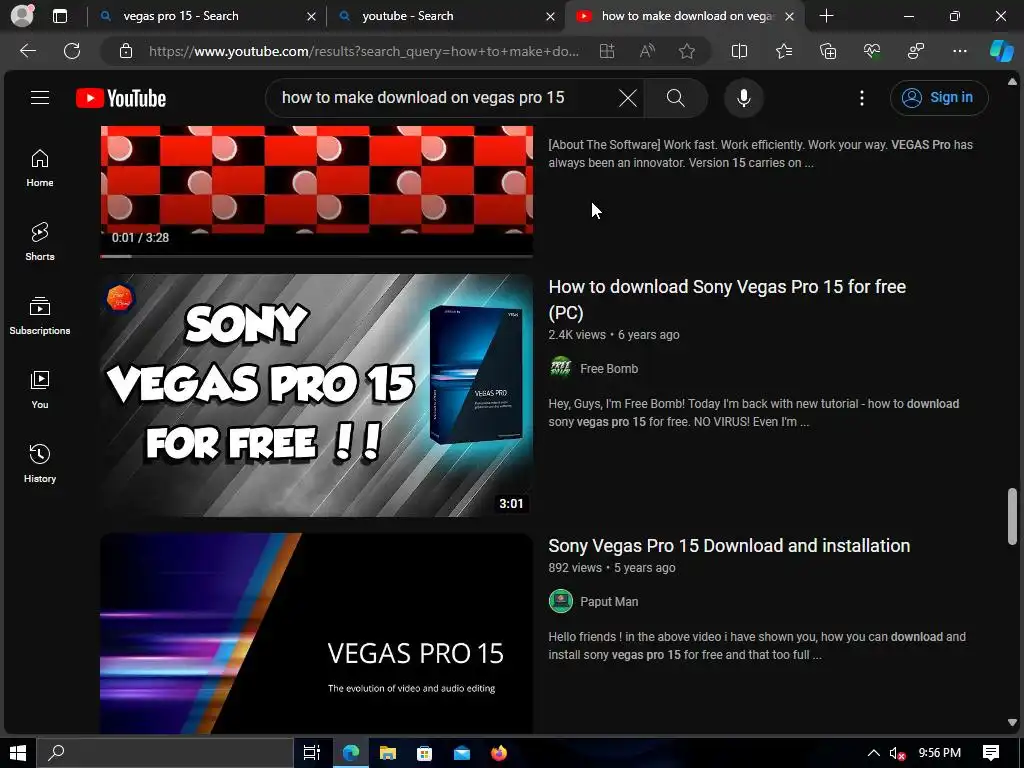Show hidden system tray icons

click(873, 753)
